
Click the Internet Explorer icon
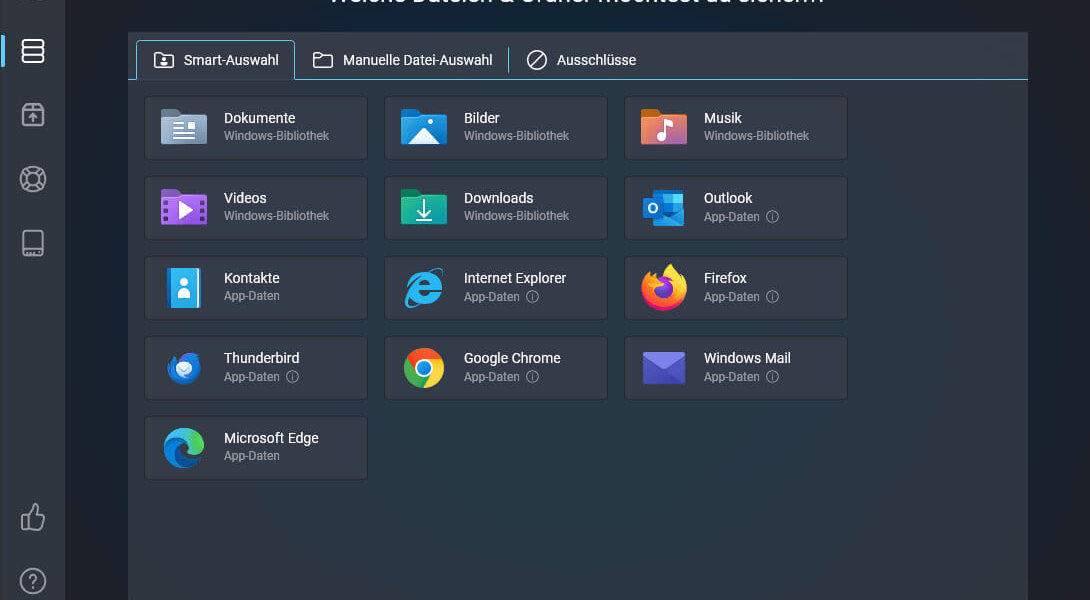coord(423,287)
